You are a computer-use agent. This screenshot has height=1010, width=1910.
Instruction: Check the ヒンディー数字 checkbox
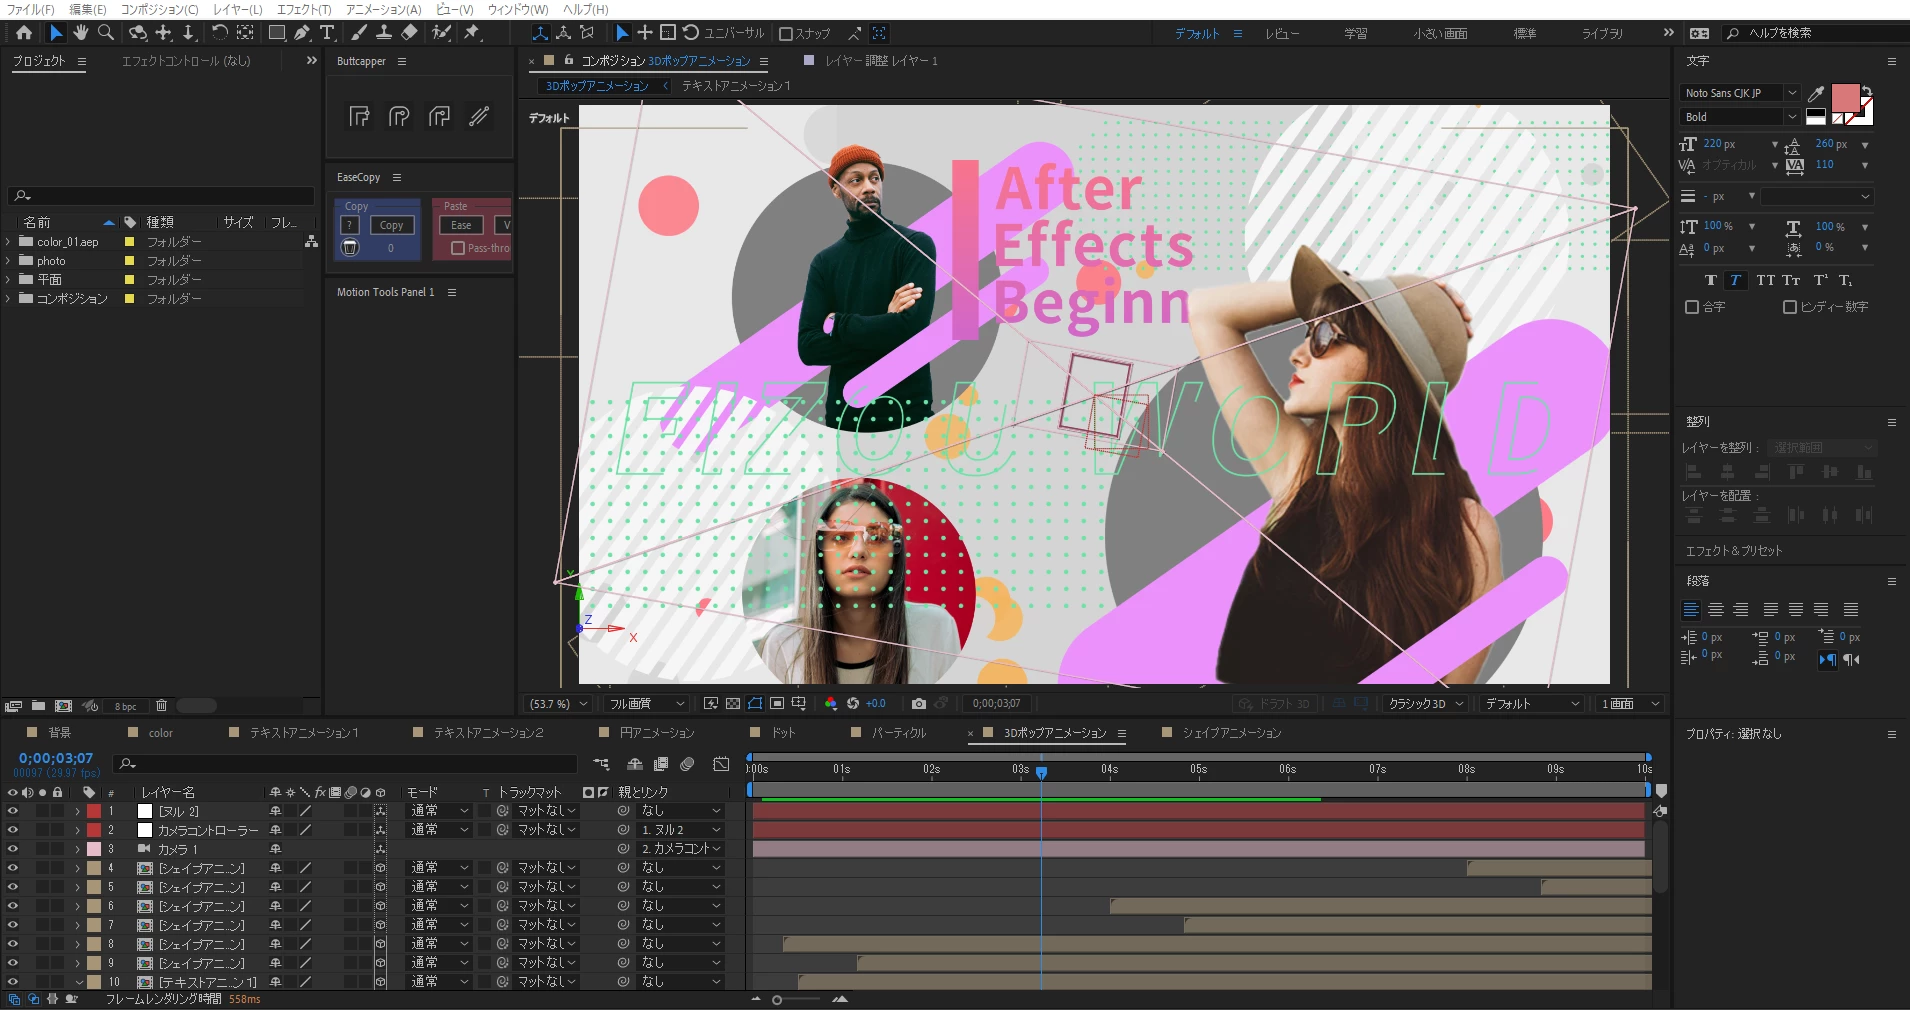pyautogui.click(x=1790, y=307)
